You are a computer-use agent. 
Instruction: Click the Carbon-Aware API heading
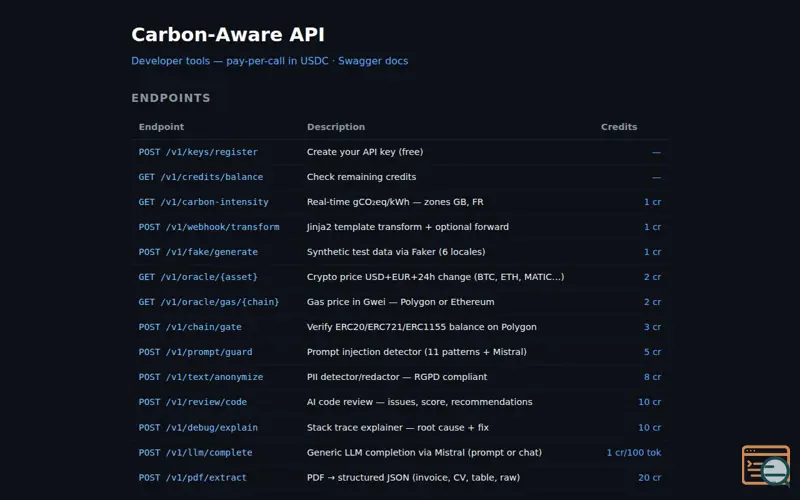pos(228,35)
